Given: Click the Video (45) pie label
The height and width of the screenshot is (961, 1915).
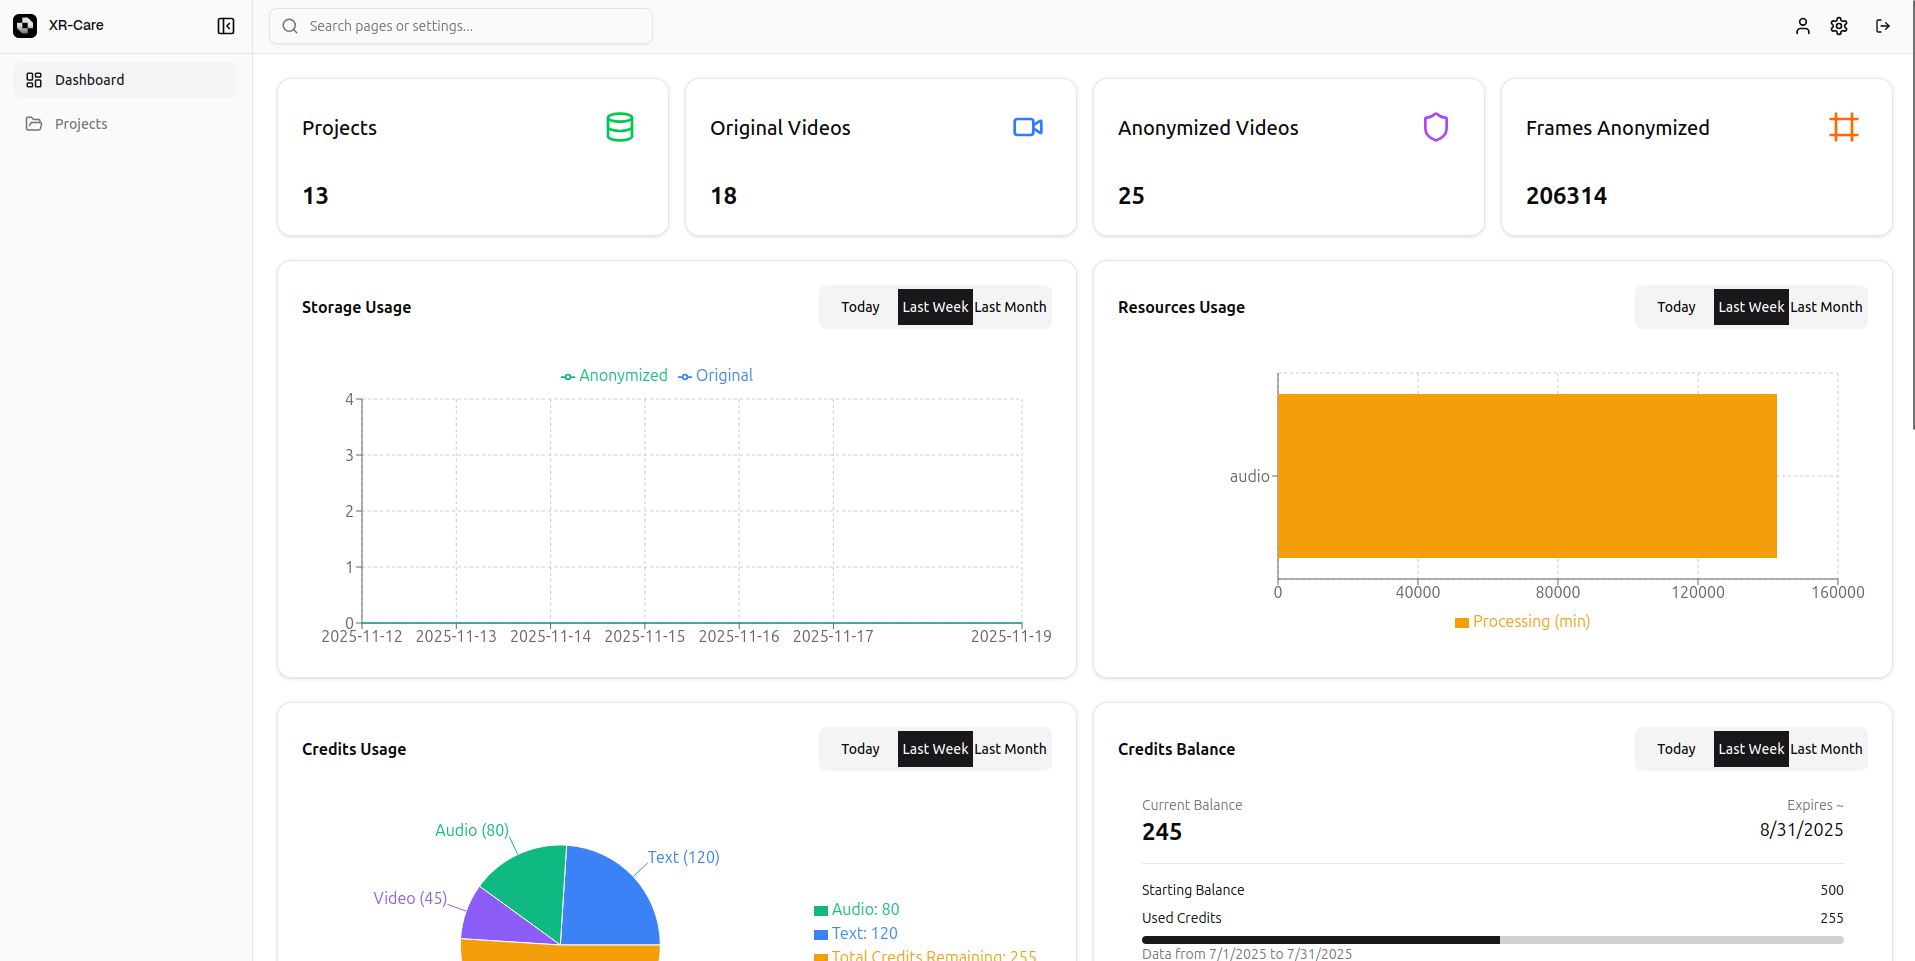Looking at the screenshot, I should [410, 898].
